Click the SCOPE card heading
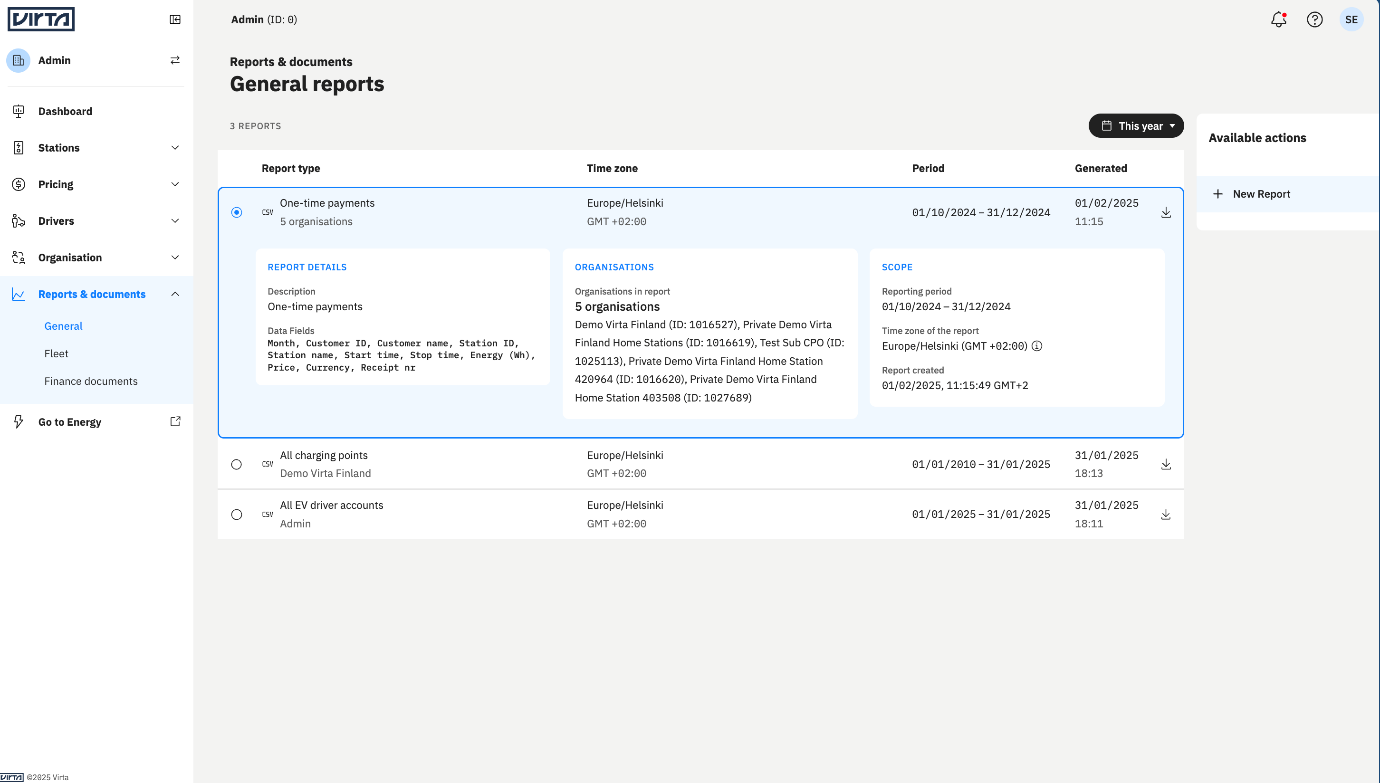The image size is (1380, 783). (897, 267)
